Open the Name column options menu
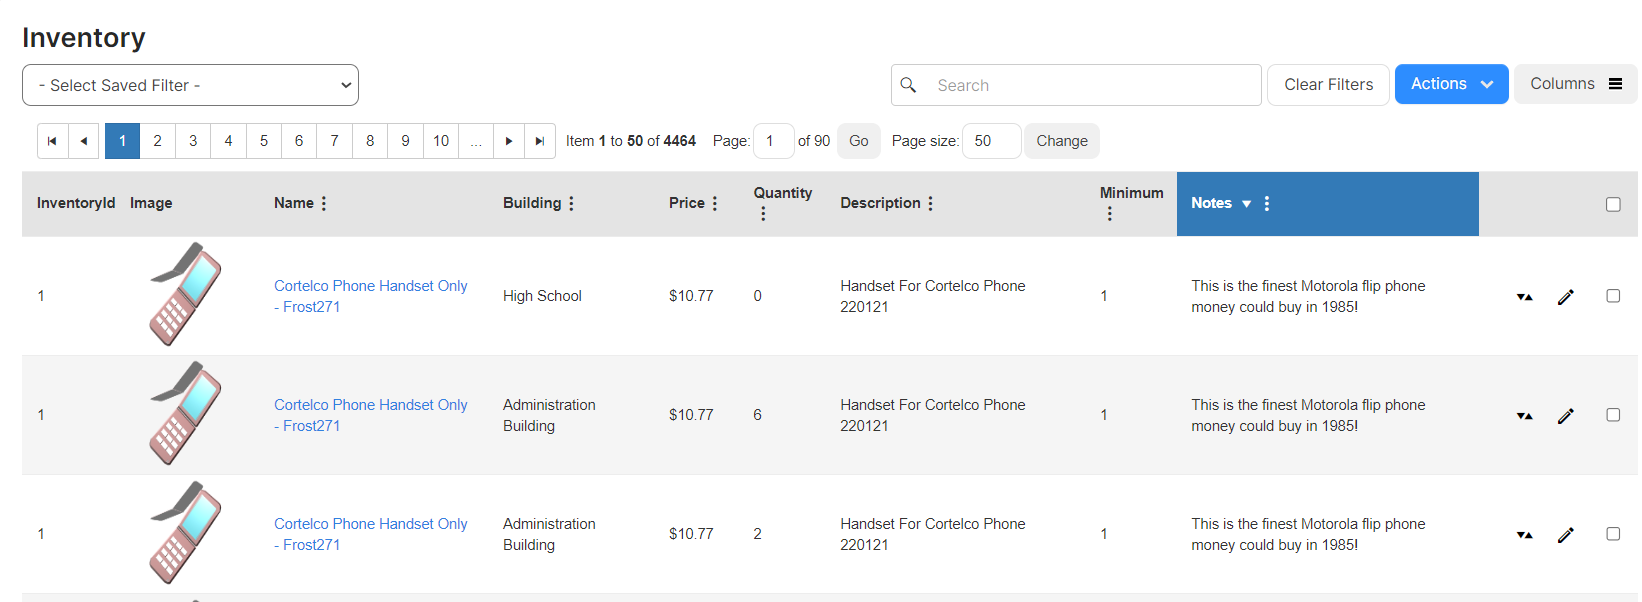The image size is (1642, 602). pos(324,203)
